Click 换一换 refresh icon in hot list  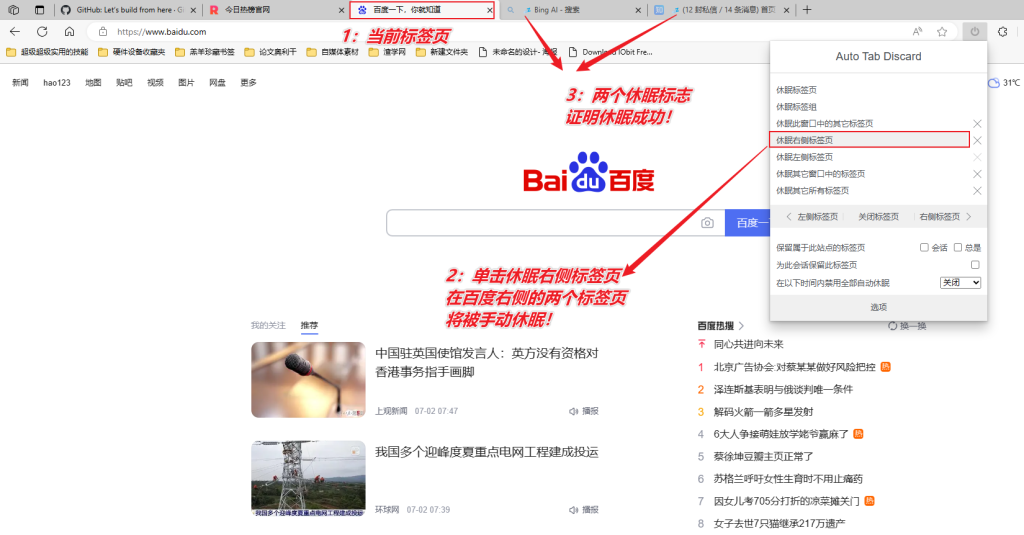pyautogui.click(x=892, y=326)
